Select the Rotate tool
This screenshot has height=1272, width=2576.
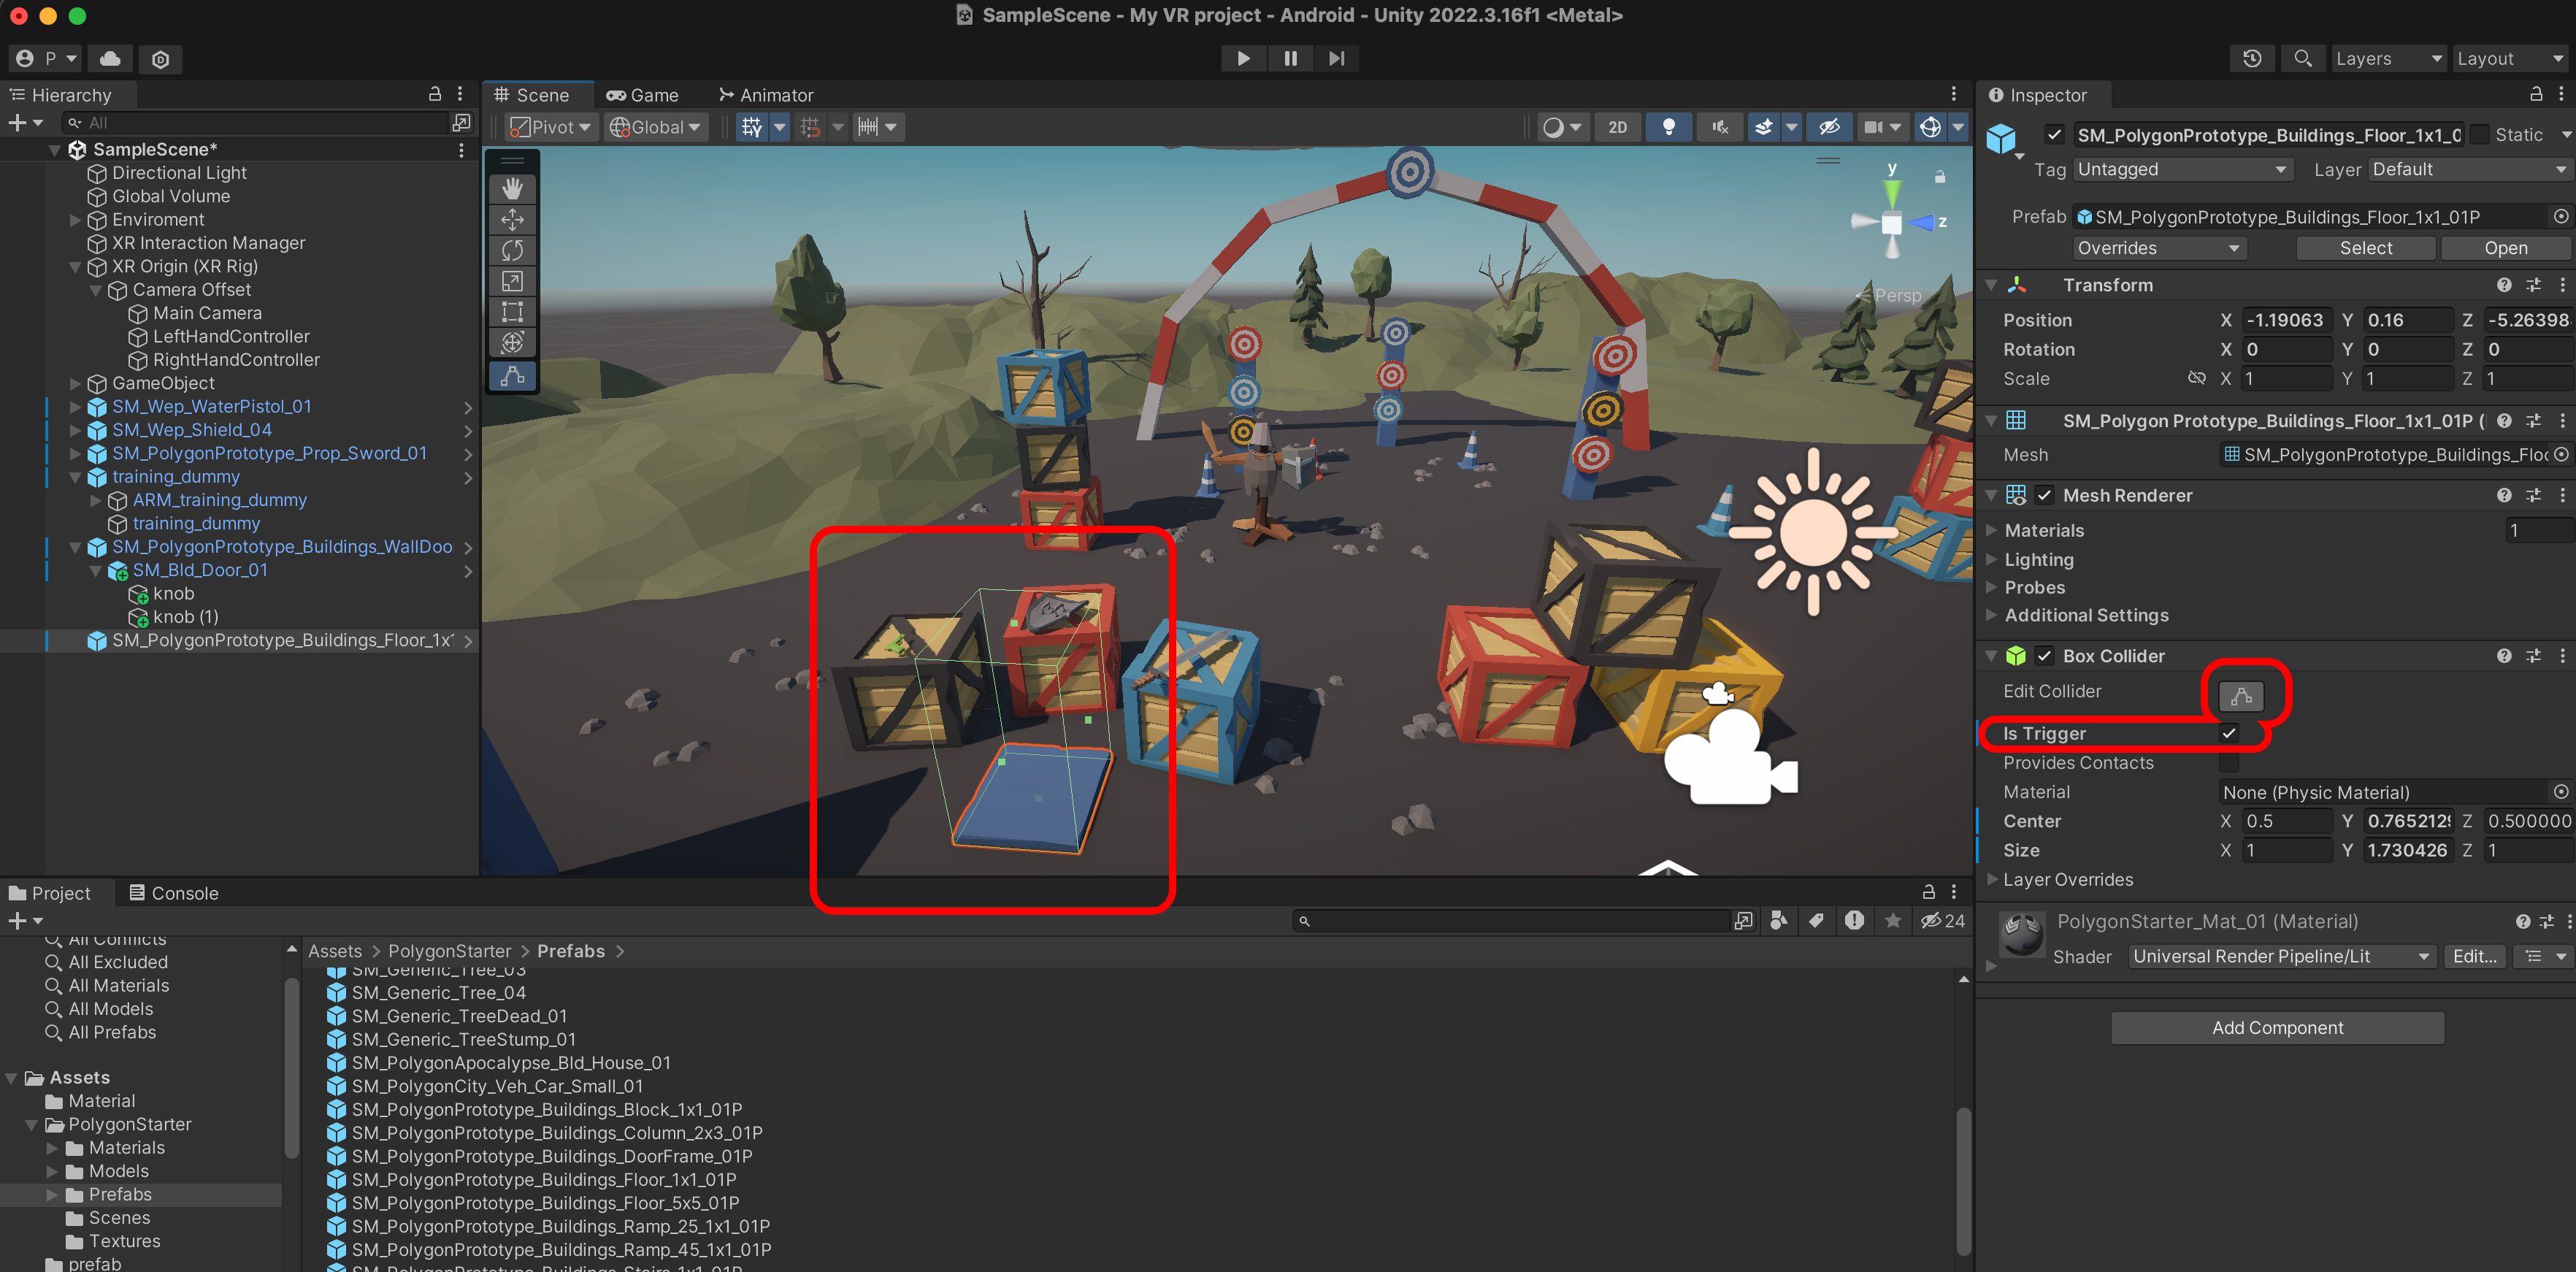[512, 251]
